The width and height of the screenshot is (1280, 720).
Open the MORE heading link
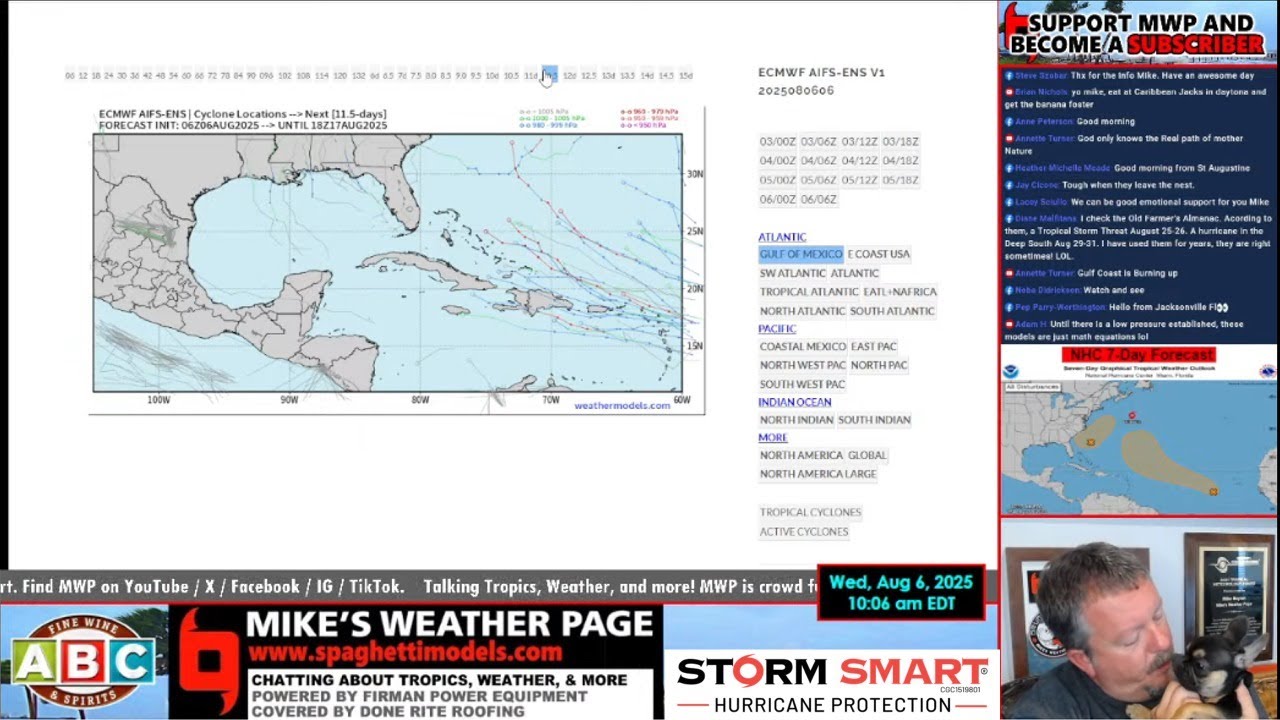coord(773,438)
